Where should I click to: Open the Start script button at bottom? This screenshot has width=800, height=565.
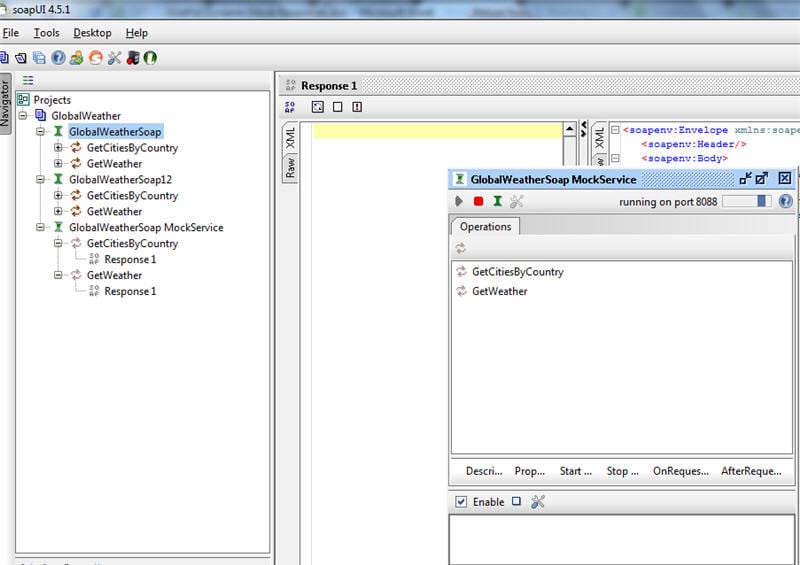coord(576,471)
